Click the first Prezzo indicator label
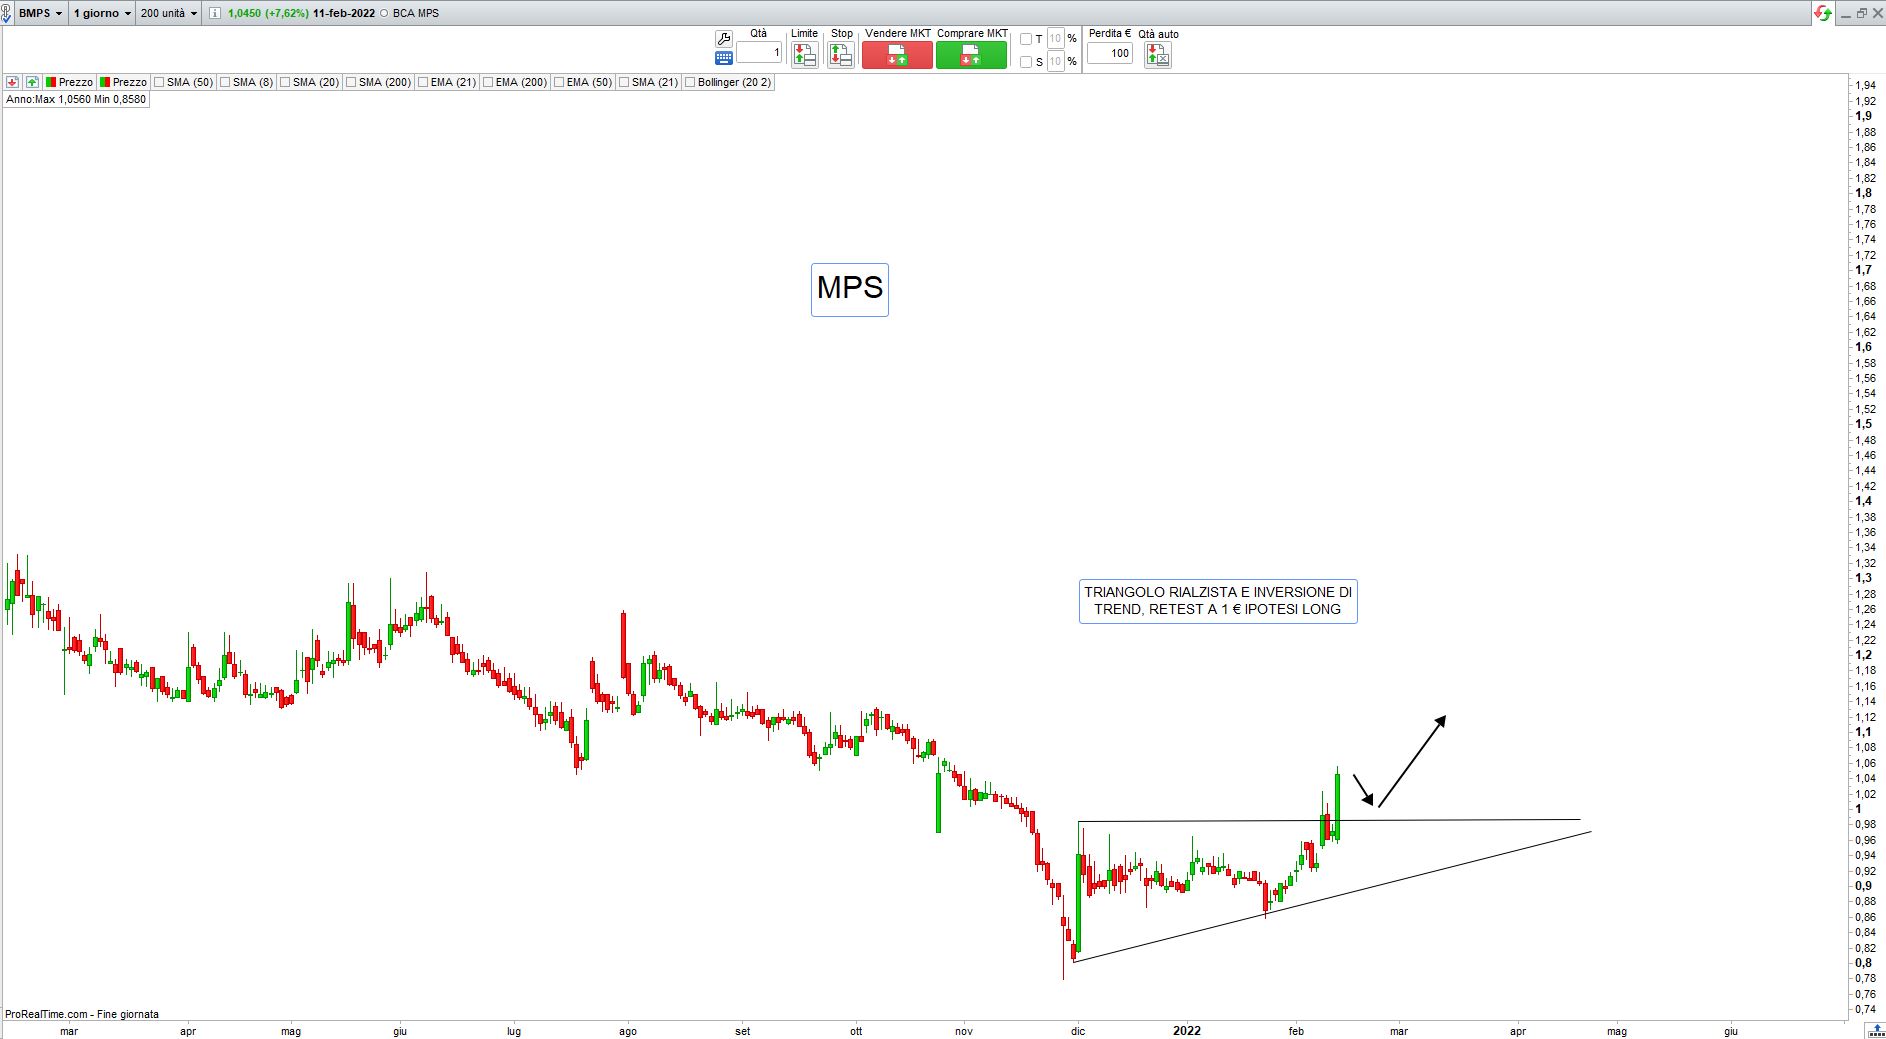1886x1039 pixels. point(69,82)
